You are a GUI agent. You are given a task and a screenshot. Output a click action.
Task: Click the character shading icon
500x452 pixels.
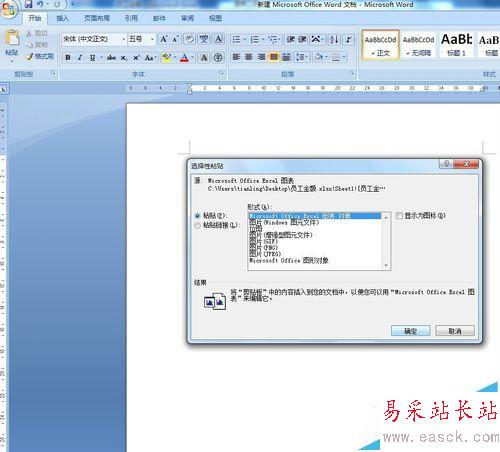coord(204,58)
